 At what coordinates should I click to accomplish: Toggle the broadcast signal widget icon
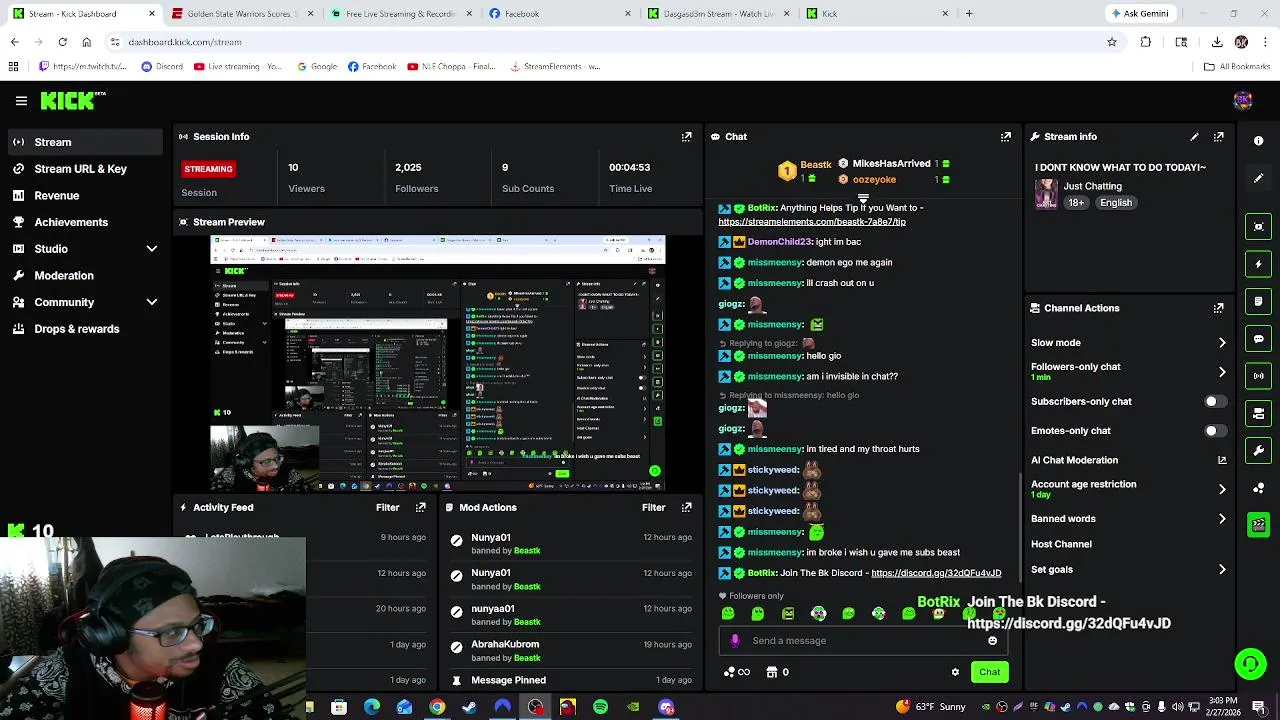coord(1259,376)
